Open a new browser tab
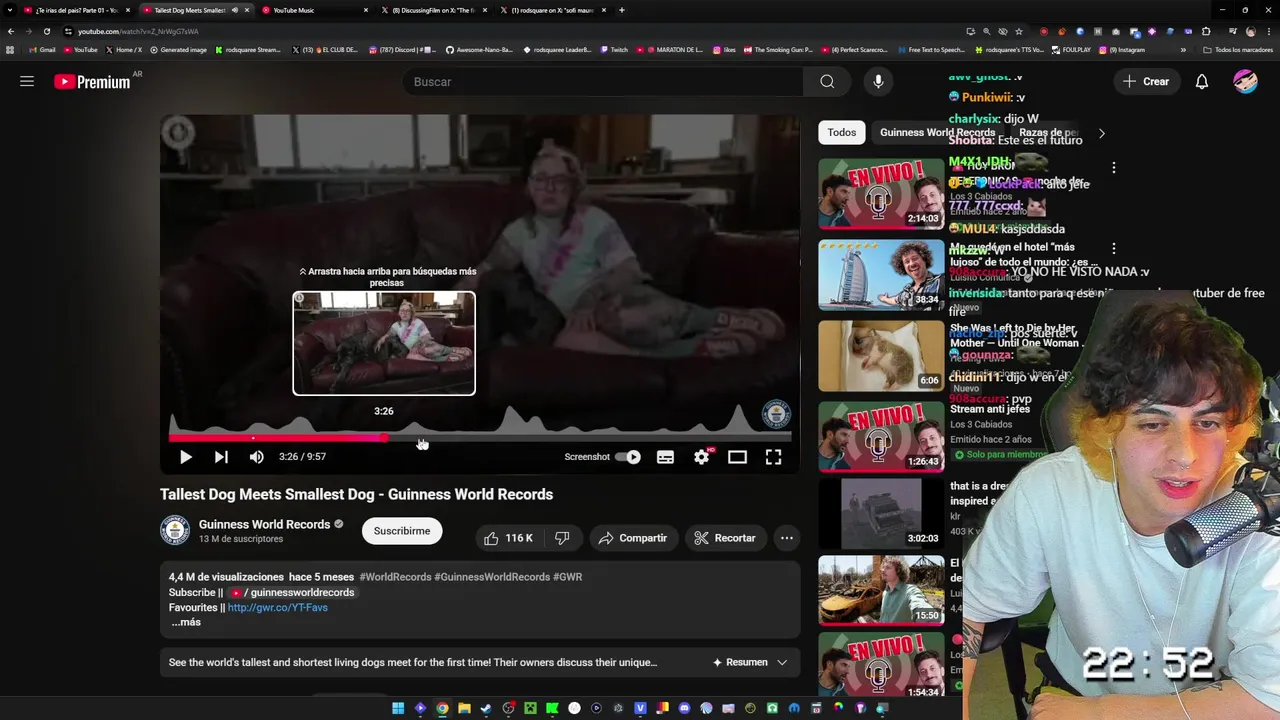The width and height of the screenshot is (1280, 720). point(622,10)
